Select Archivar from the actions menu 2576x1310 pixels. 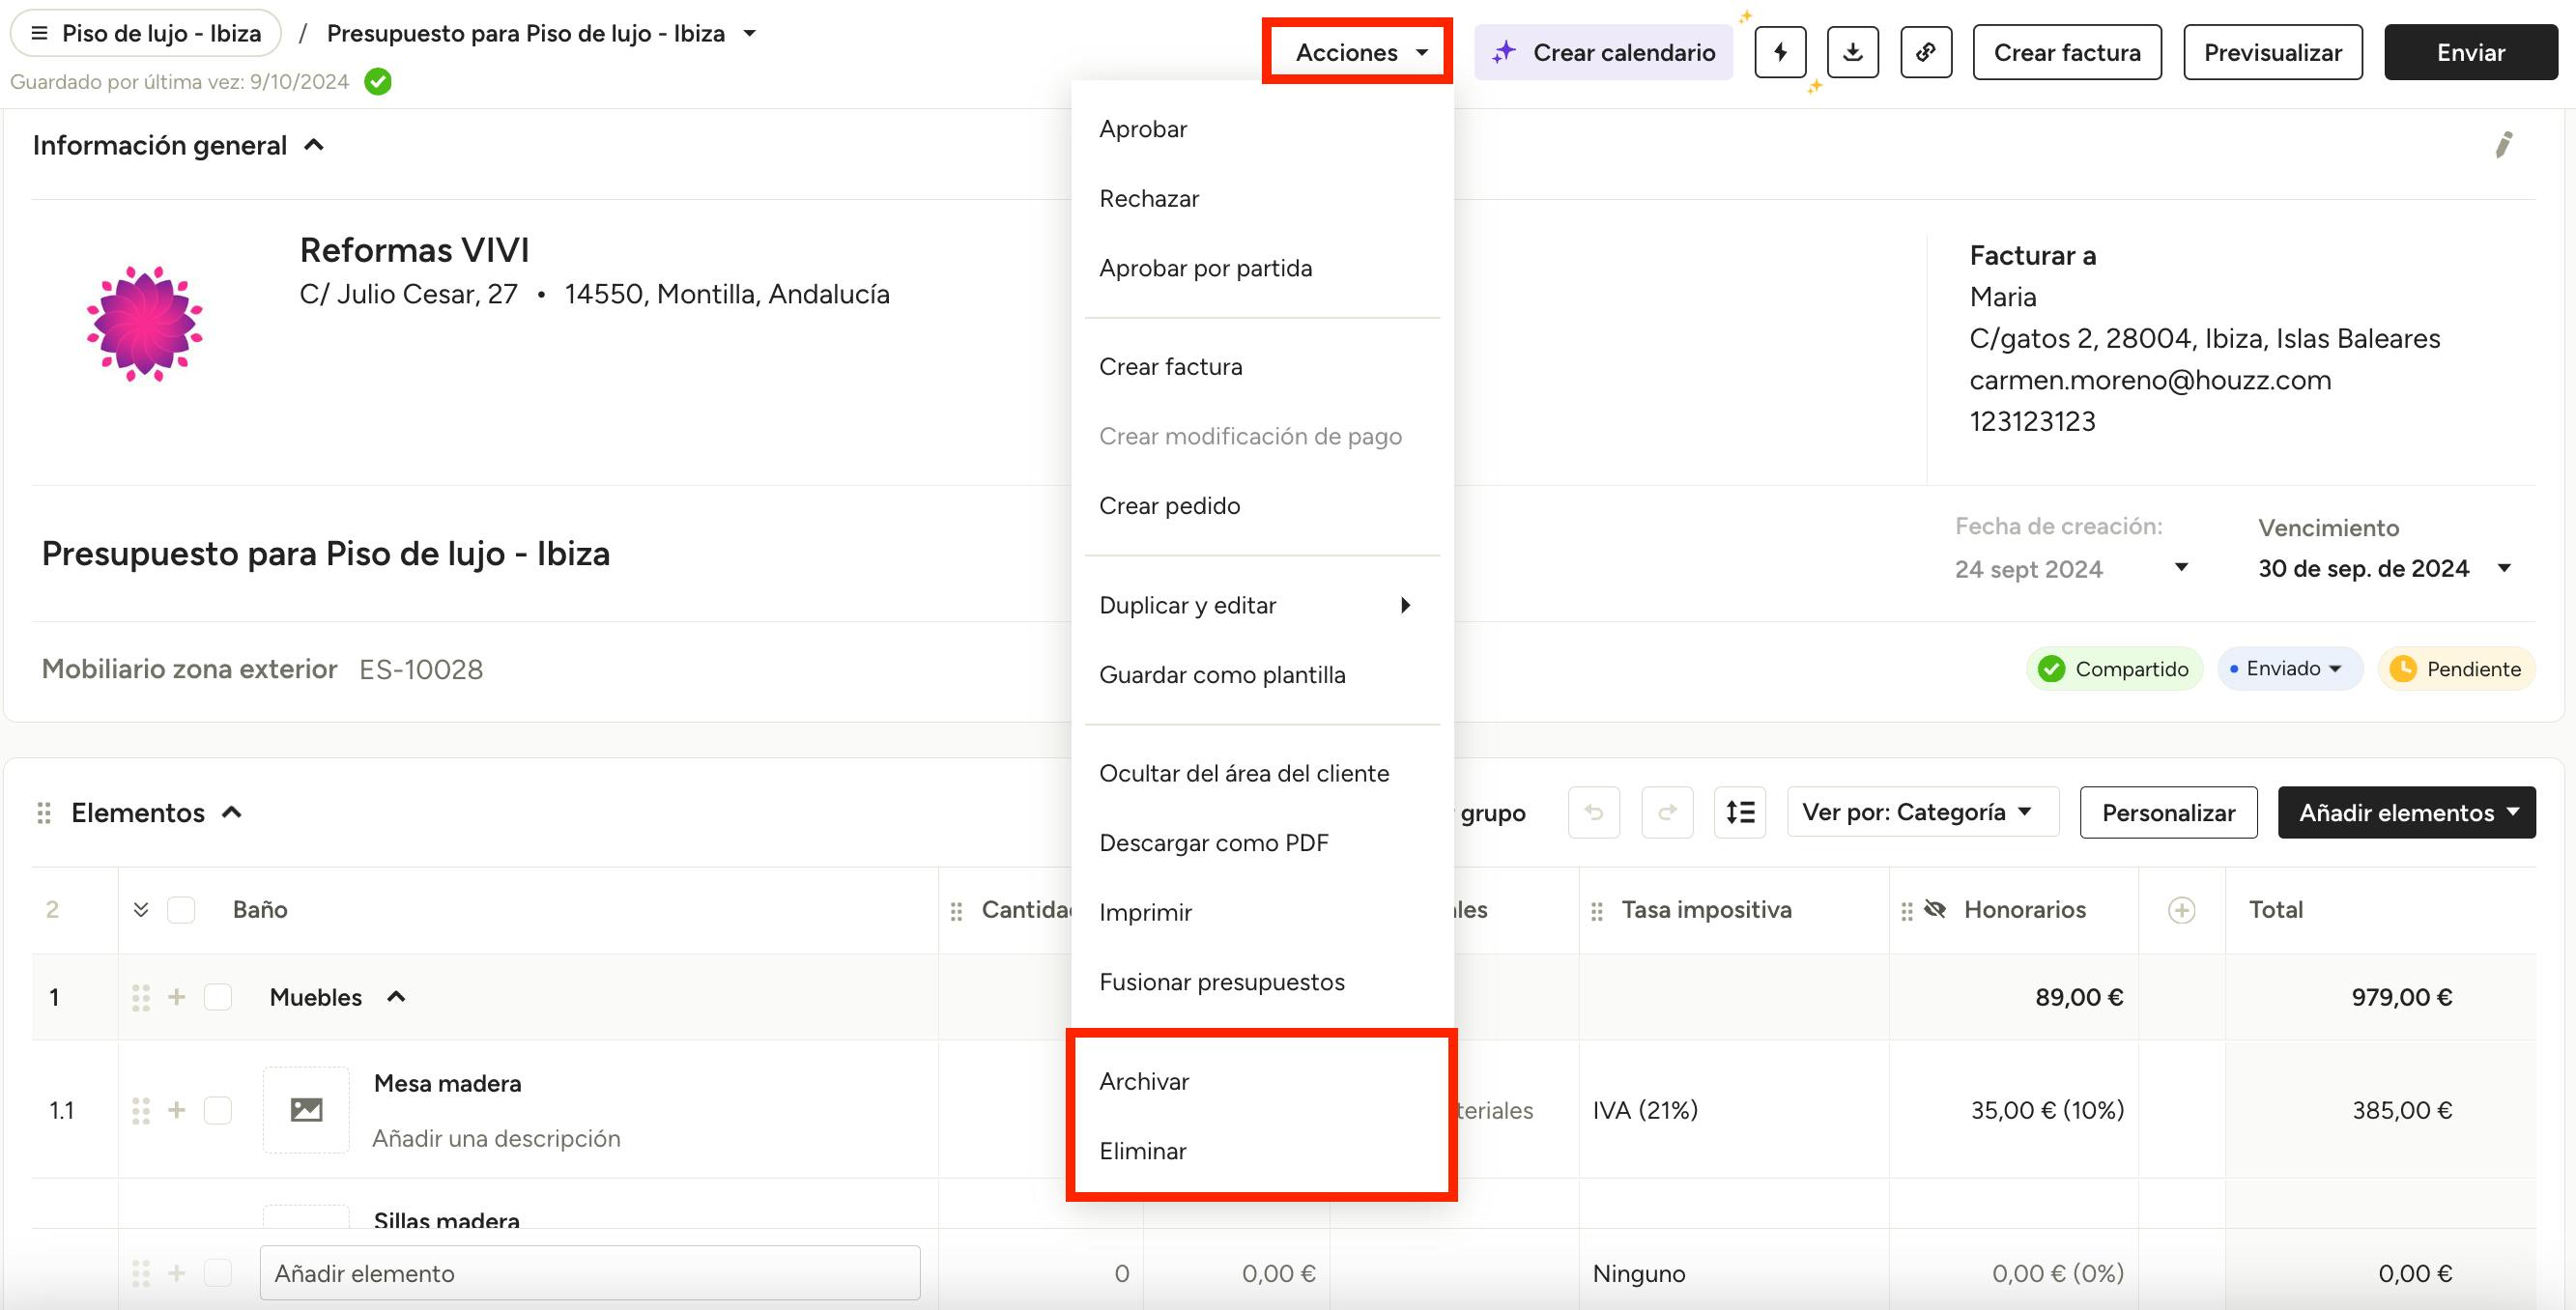pyautogui.click(x=1262, y=1081)
